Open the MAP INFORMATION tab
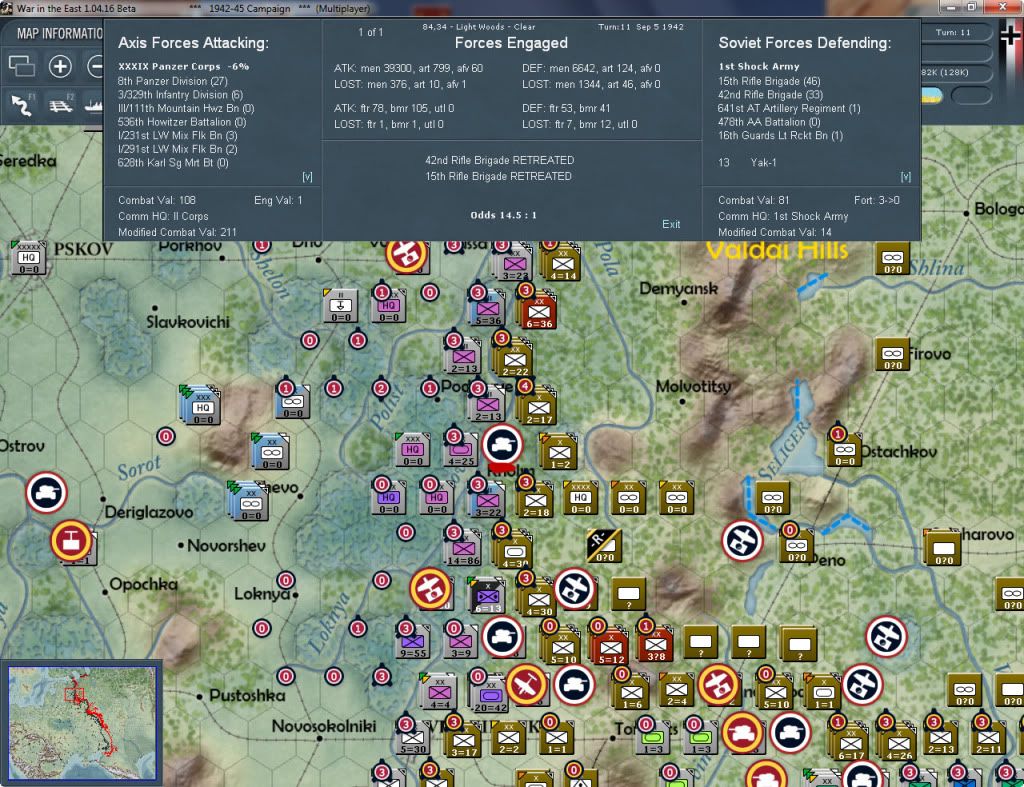This screenshot has height=787, width=1024. 59,33
